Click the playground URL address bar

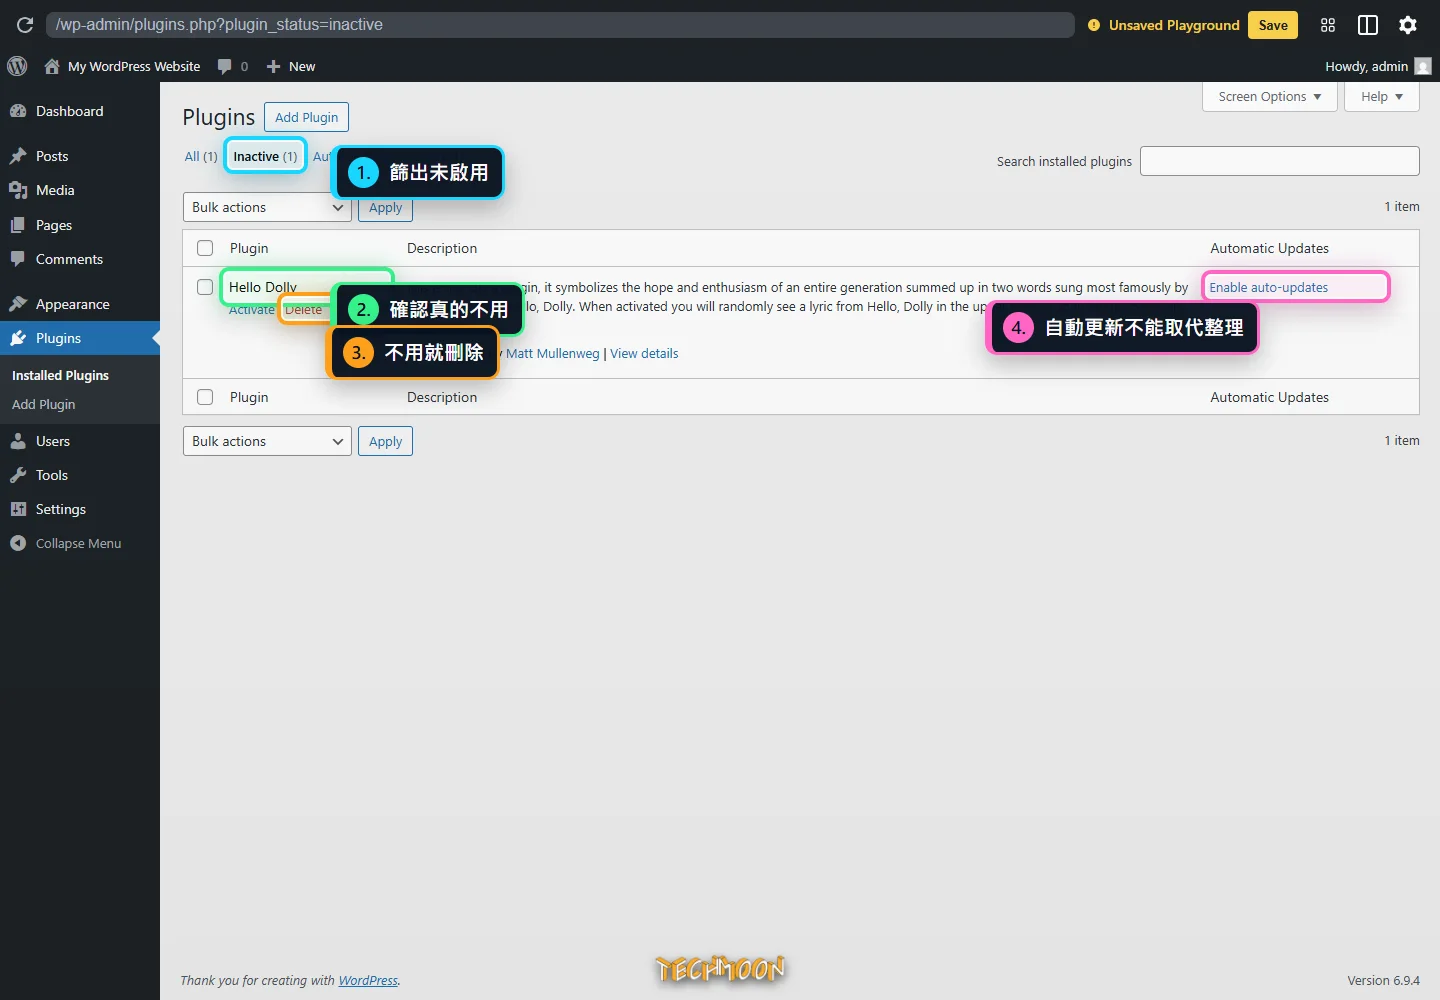560,25
